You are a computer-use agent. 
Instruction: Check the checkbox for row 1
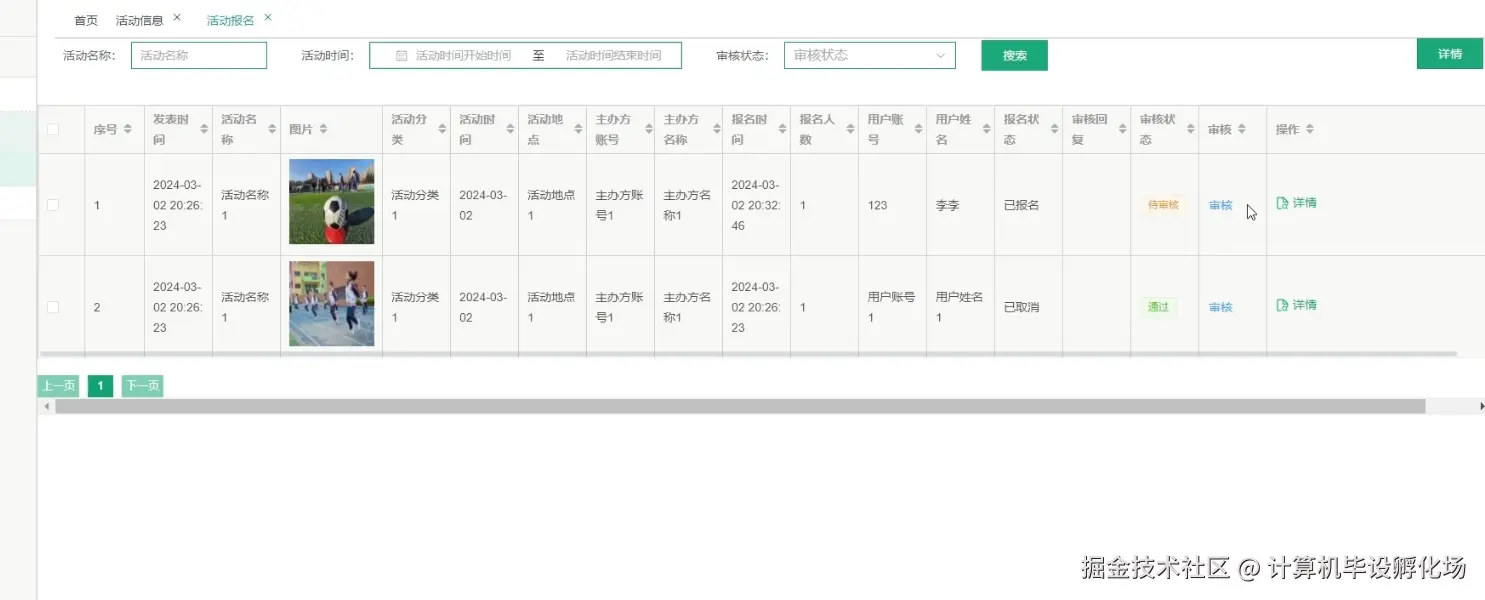coord(53,205)
